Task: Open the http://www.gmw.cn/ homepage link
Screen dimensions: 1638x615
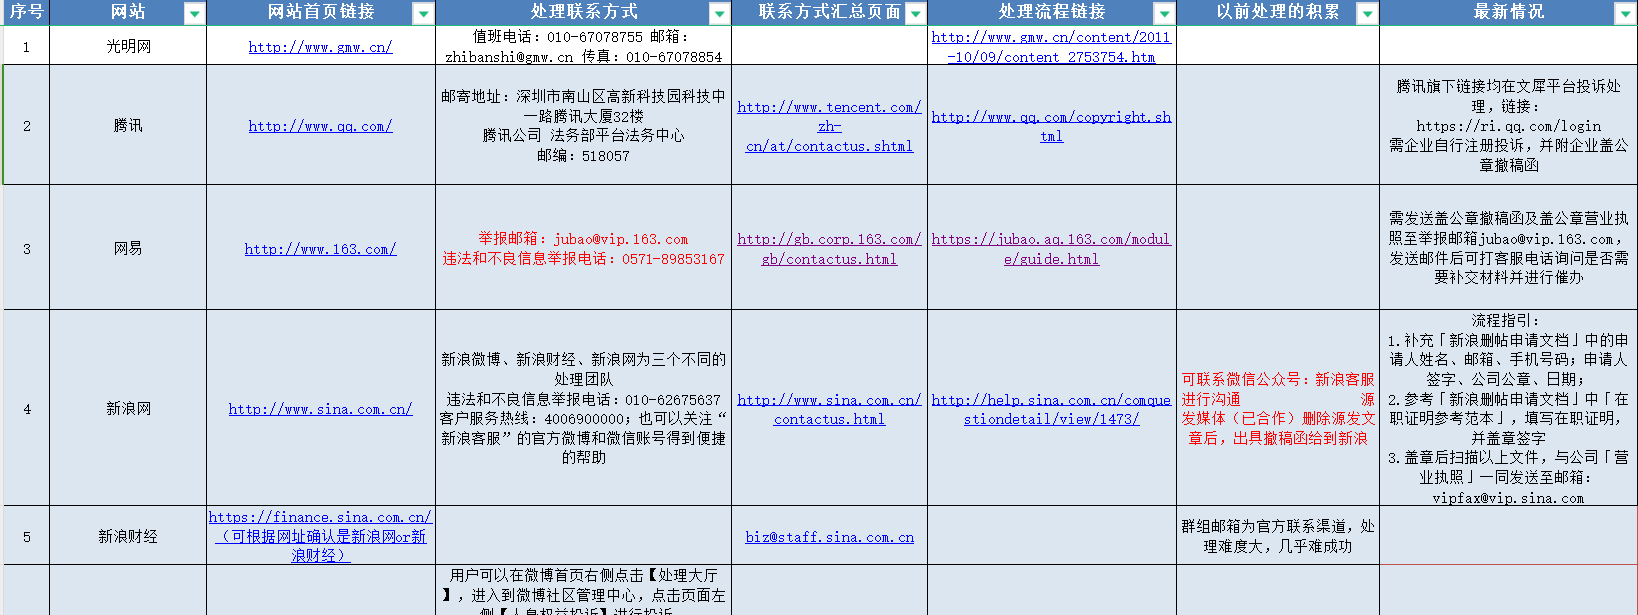Action: coord(320,47)
